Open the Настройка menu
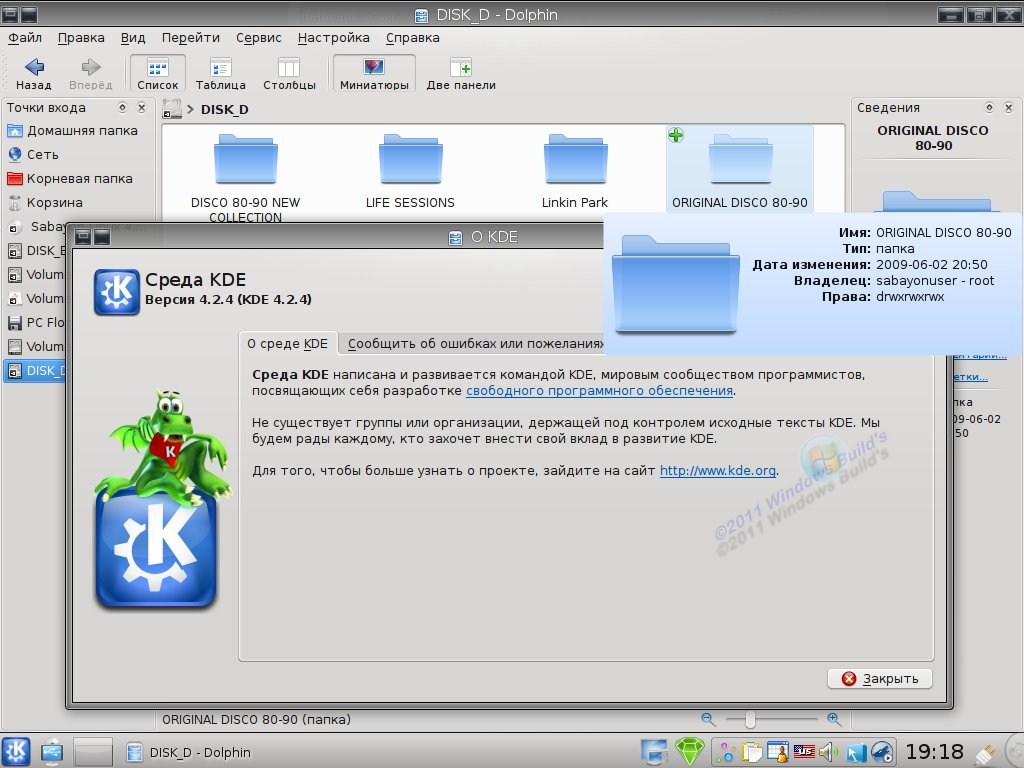 [334, 38]
